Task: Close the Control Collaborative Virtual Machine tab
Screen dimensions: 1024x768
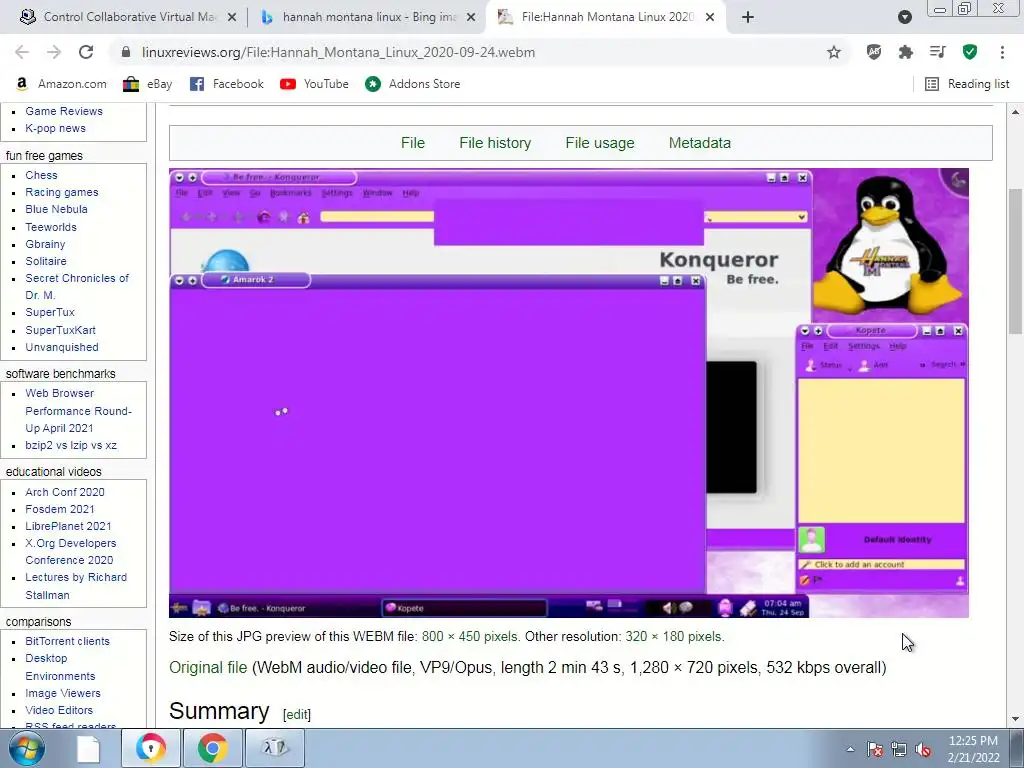Action: (232, 18)
